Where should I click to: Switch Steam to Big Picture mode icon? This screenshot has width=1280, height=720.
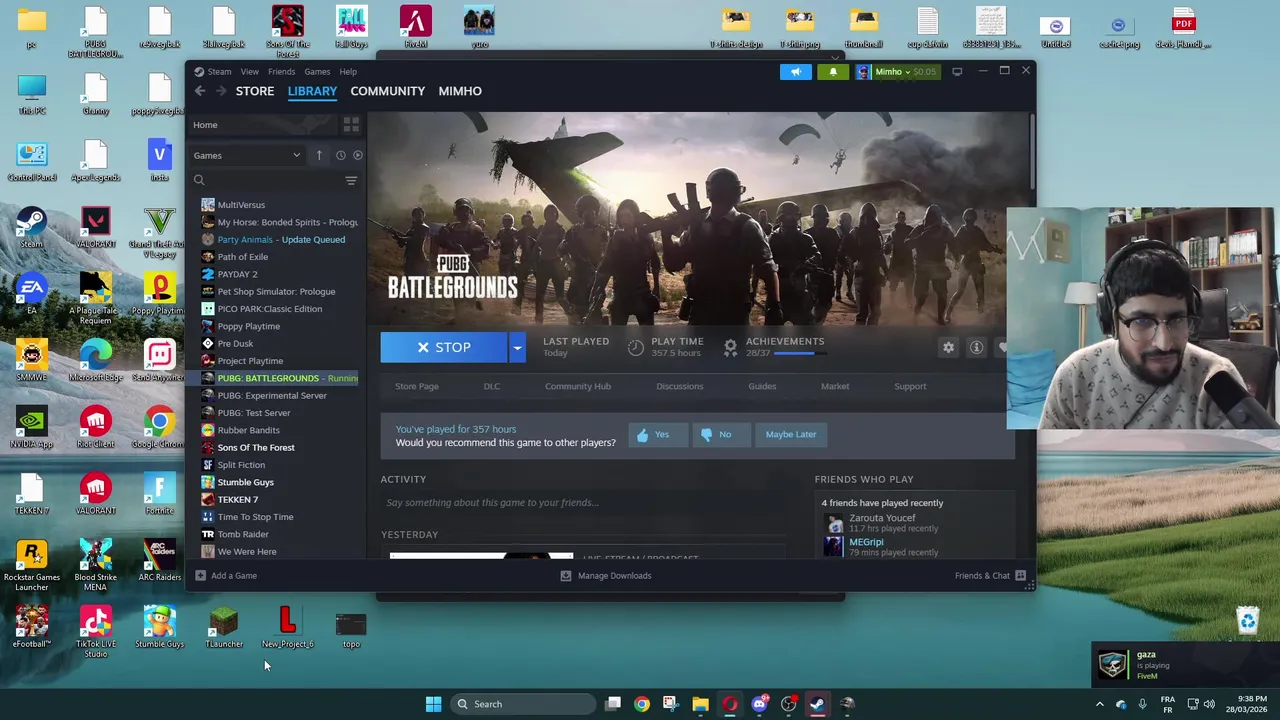[x=957, y=72]
